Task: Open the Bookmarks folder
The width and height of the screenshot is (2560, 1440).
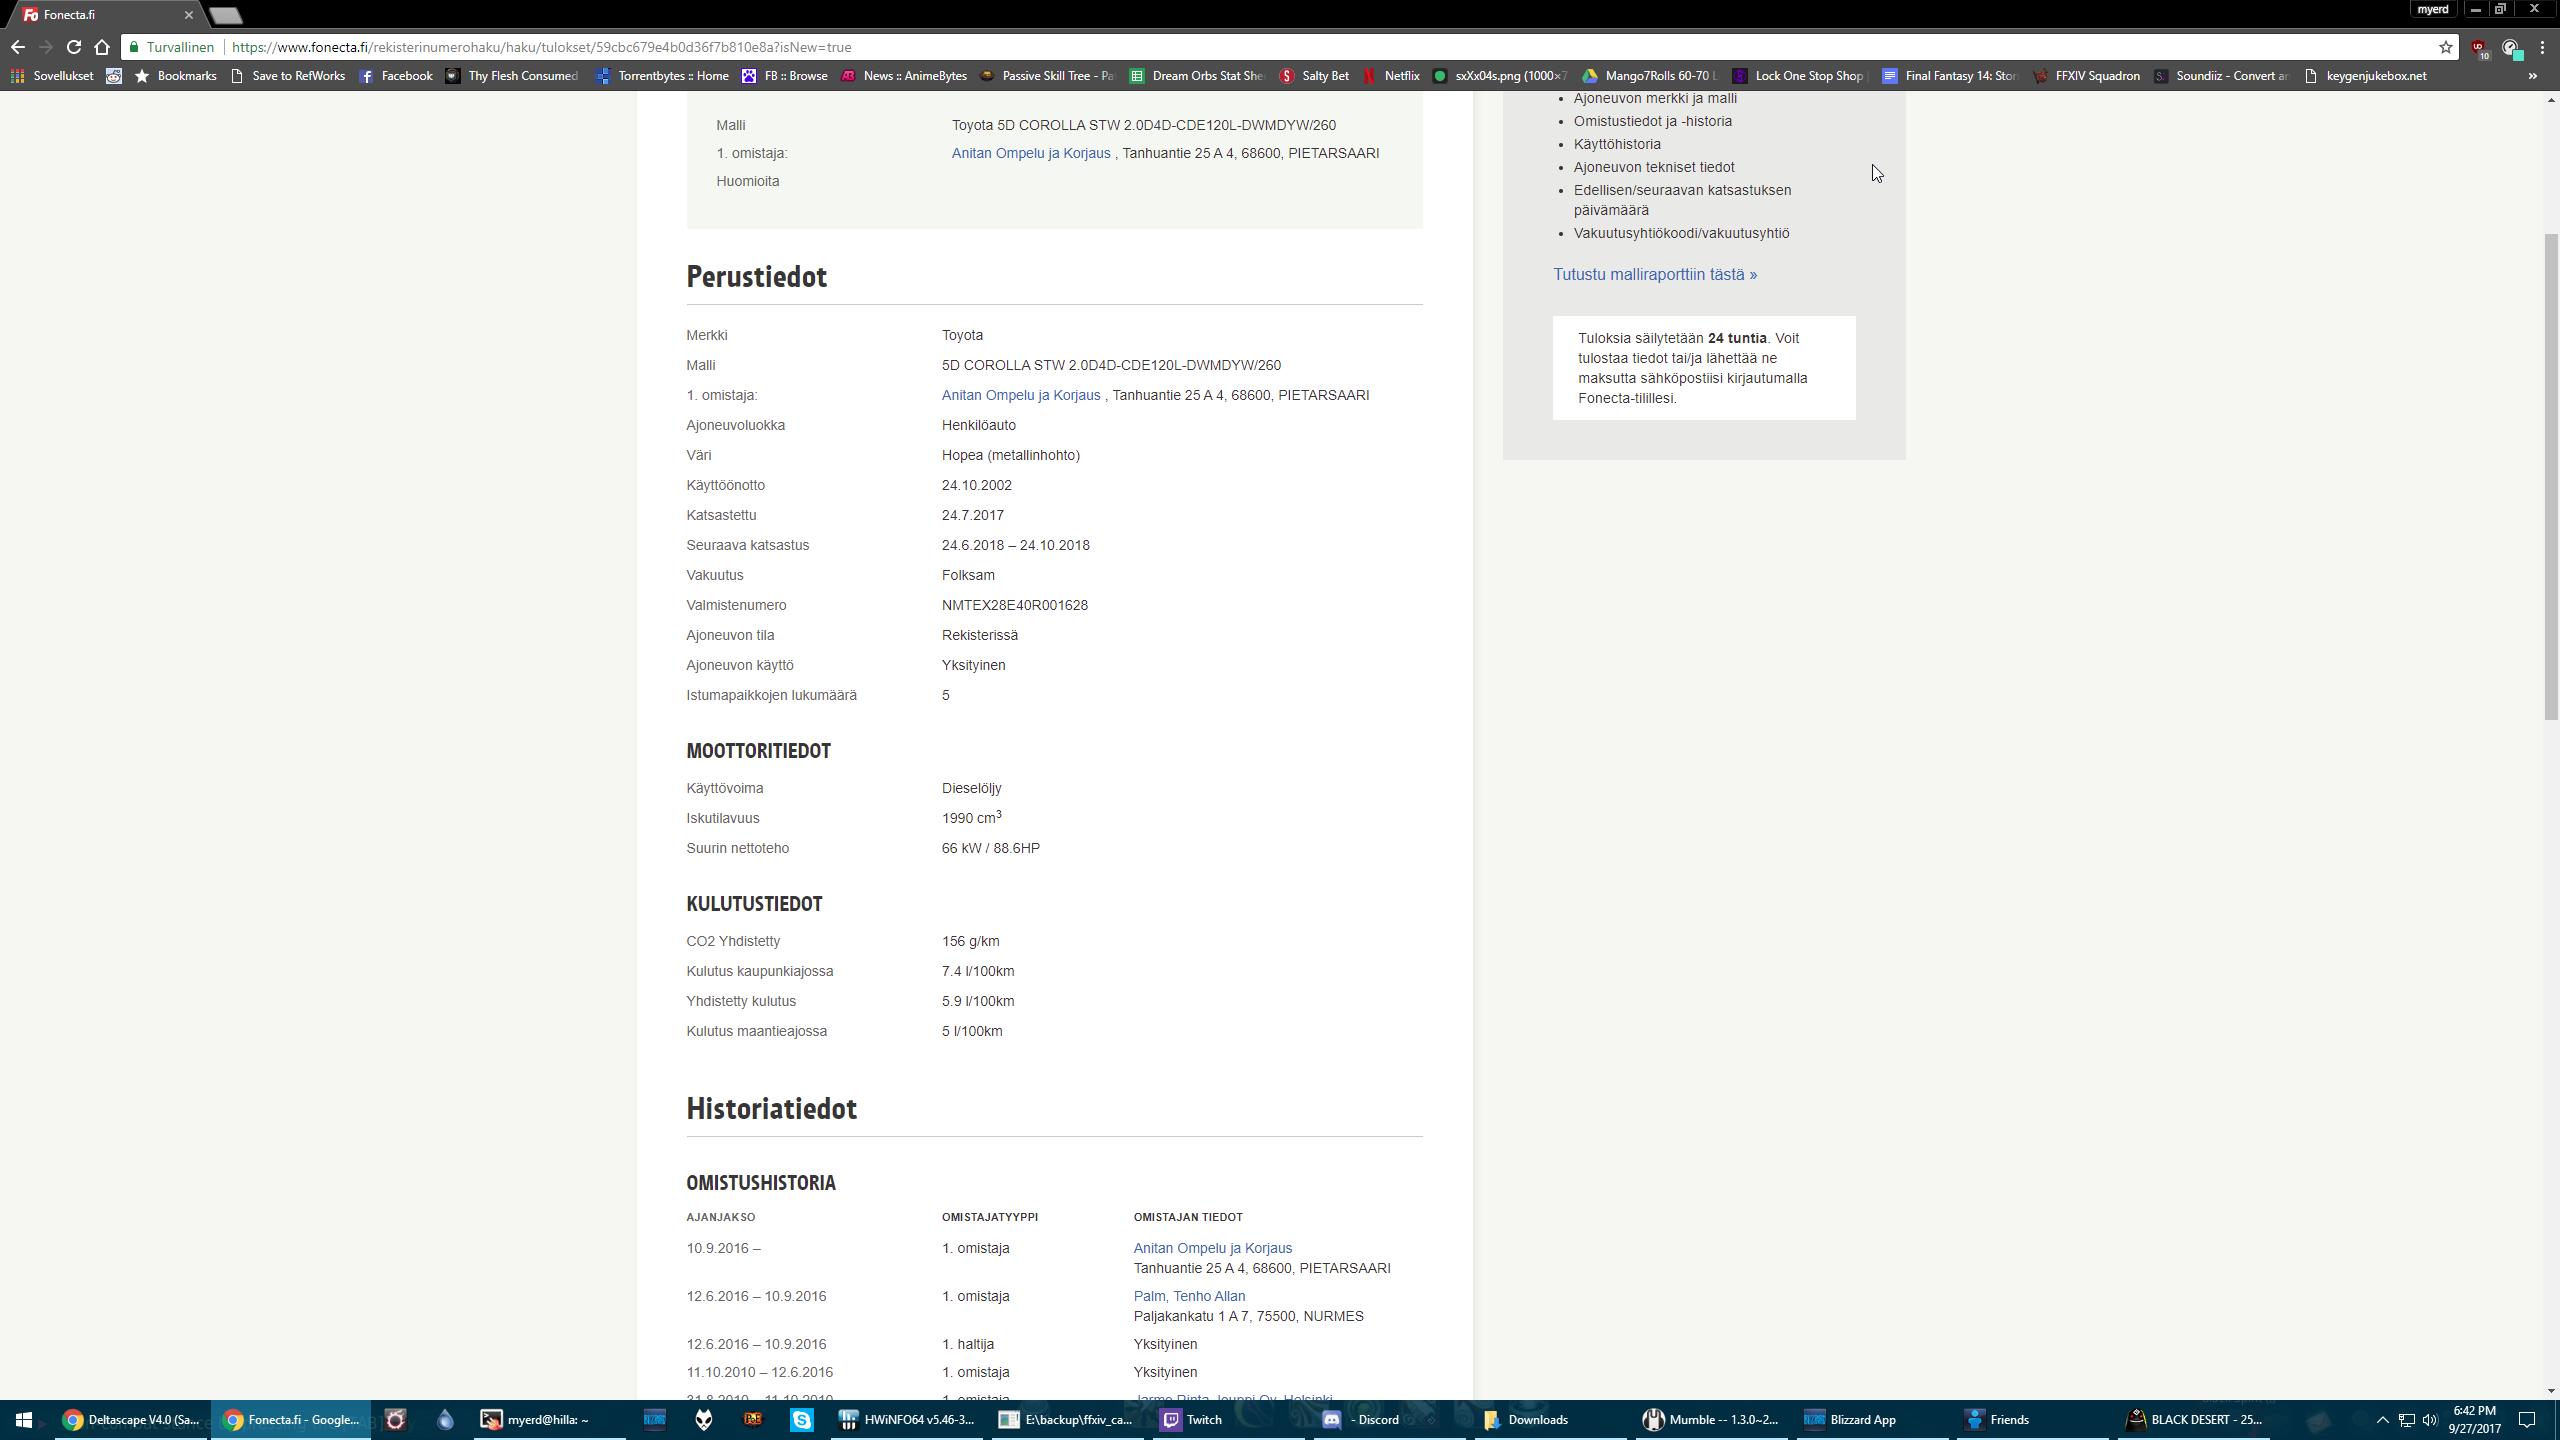Action: 176,76
